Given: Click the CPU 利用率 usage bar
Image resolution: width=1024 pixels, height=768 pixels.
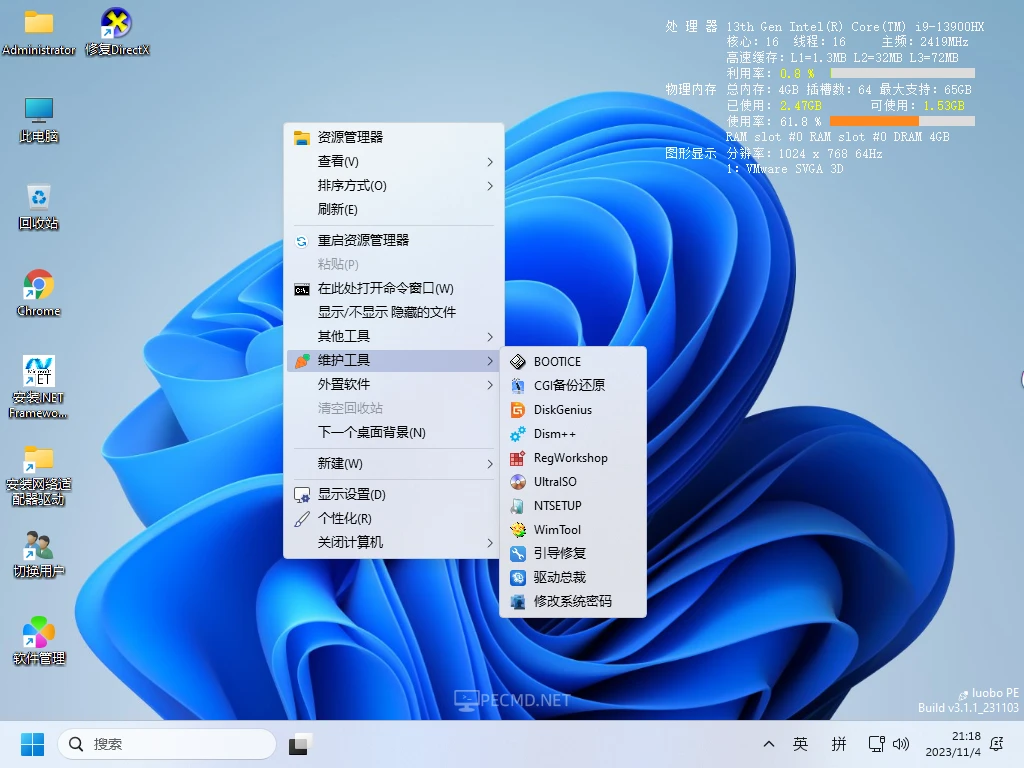Looking at the screenshot, I should (903, 73).
